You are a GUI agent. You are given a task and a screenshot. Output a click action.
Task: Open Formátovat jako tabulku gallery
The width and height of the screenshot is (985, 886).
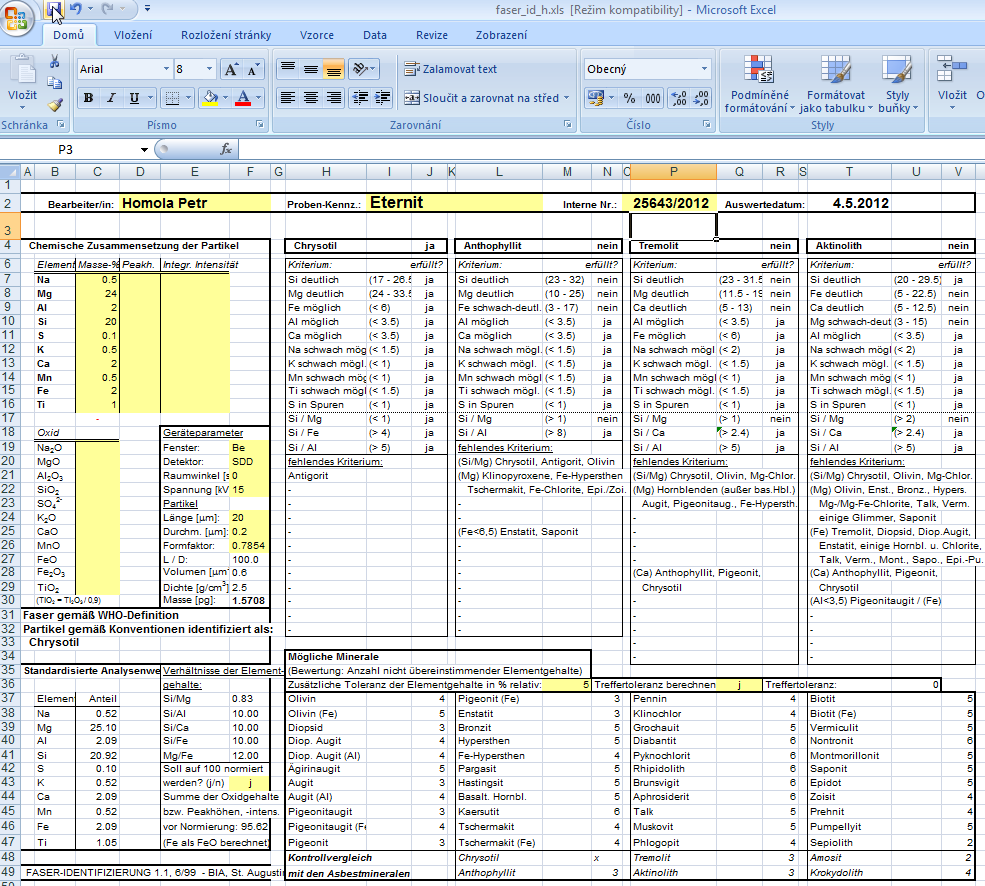coord(835,84)
